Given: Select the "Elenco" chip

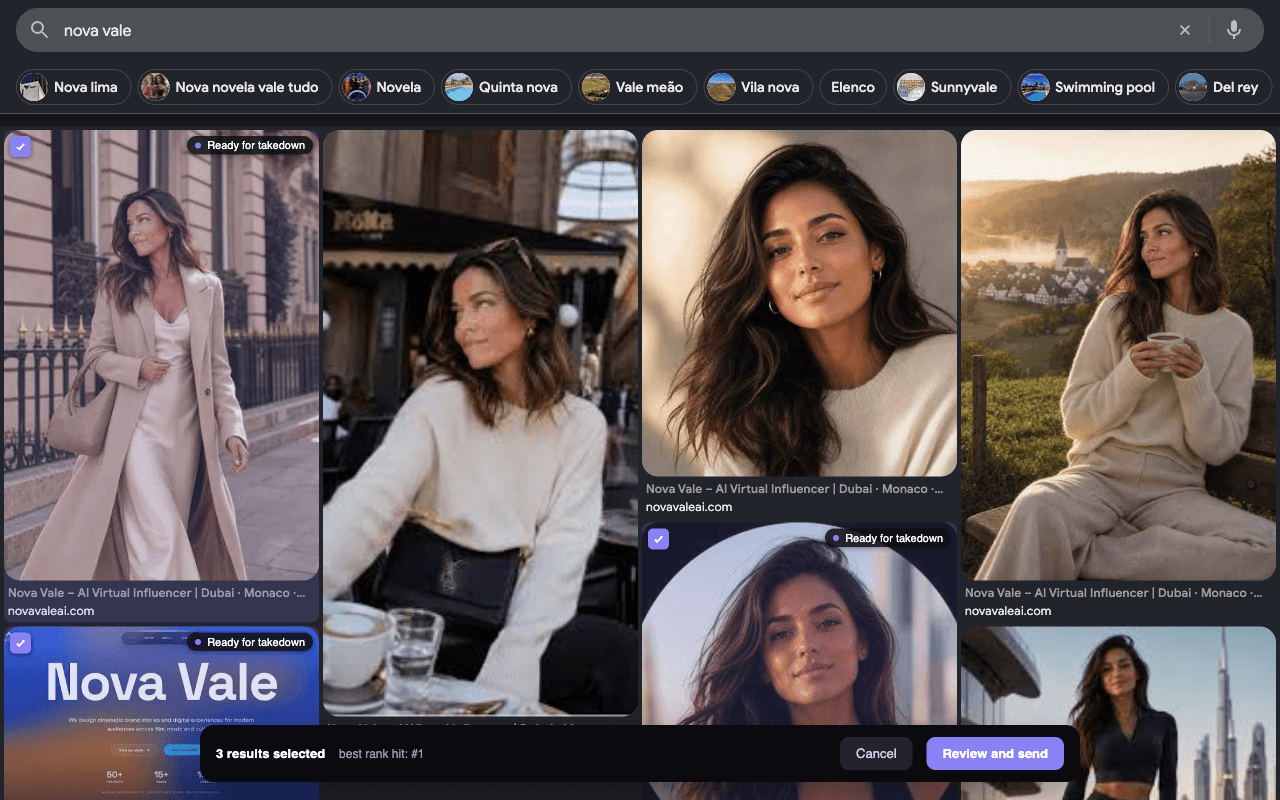Looking at the screenshot, I should 853,87.
